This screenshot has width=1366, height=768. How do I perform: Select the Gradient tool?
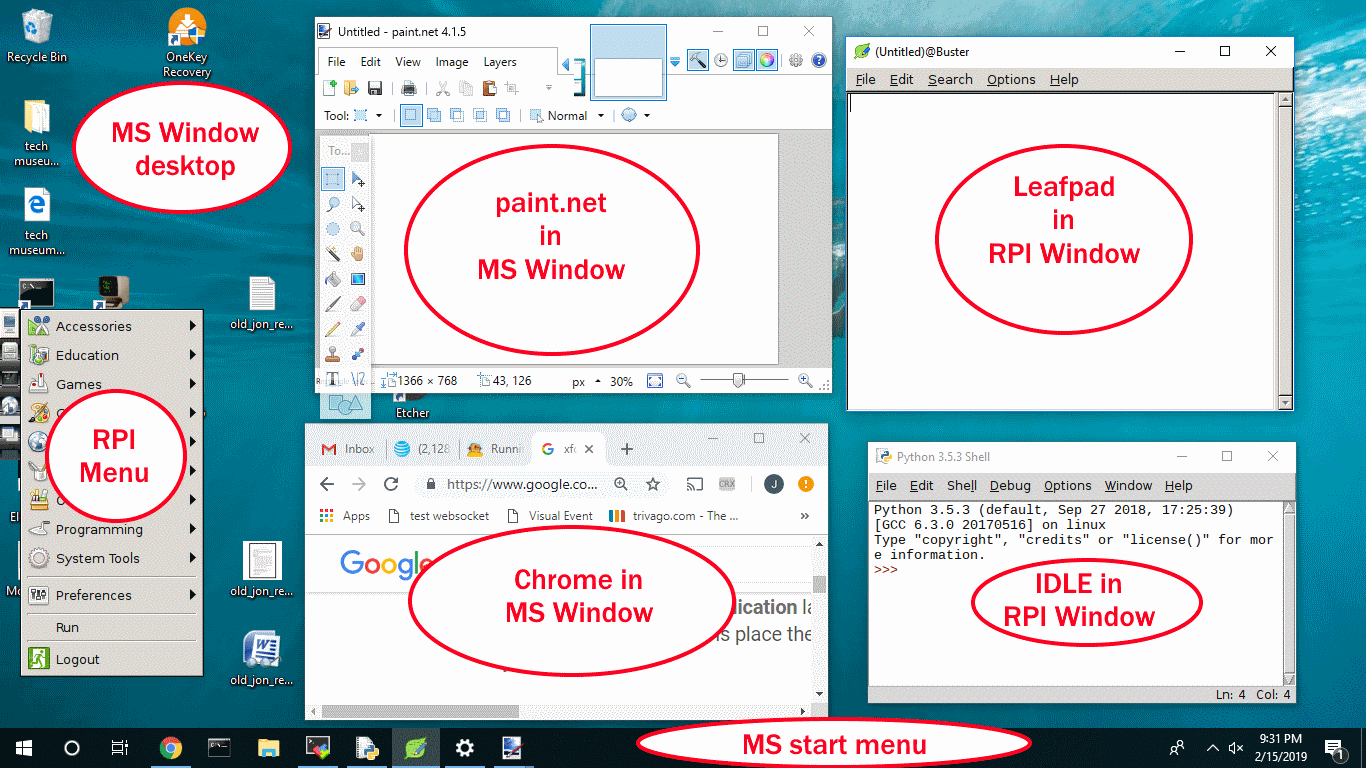click(357, 279)
